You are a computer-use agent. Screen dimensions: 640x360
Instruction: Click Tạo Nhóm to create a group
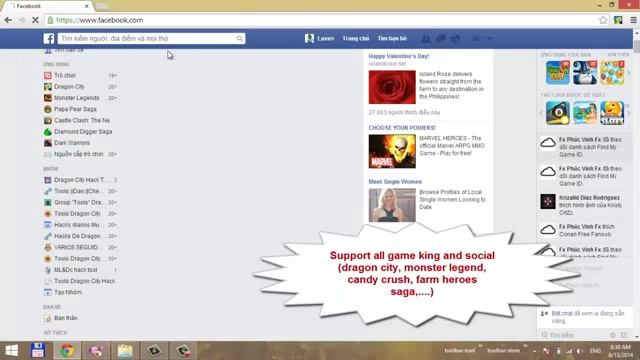pos(68,292)
